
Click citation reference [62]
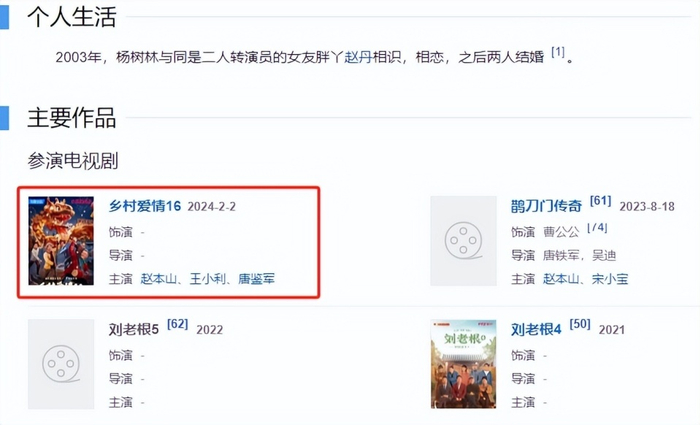178,324
